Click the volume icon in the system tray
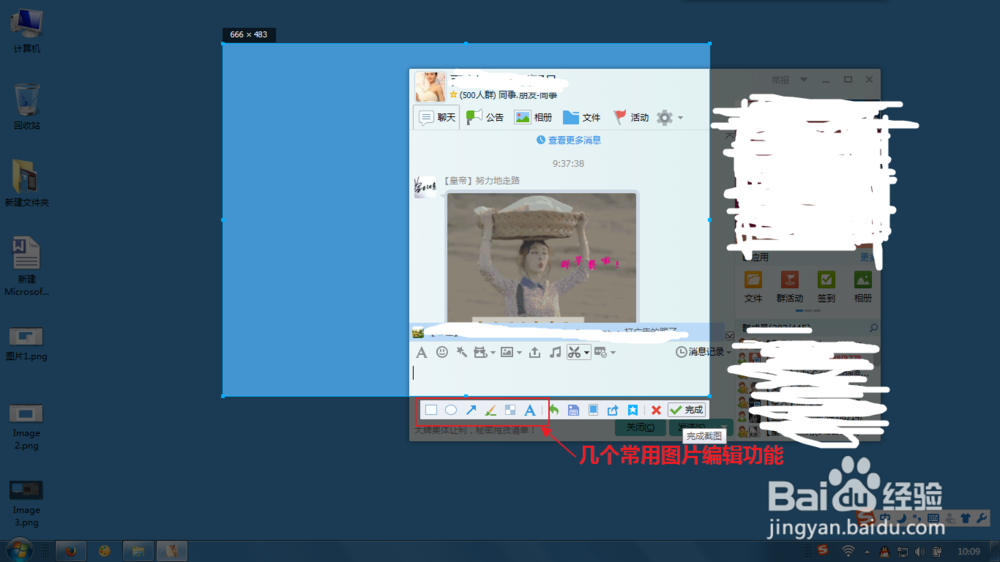 919,552
